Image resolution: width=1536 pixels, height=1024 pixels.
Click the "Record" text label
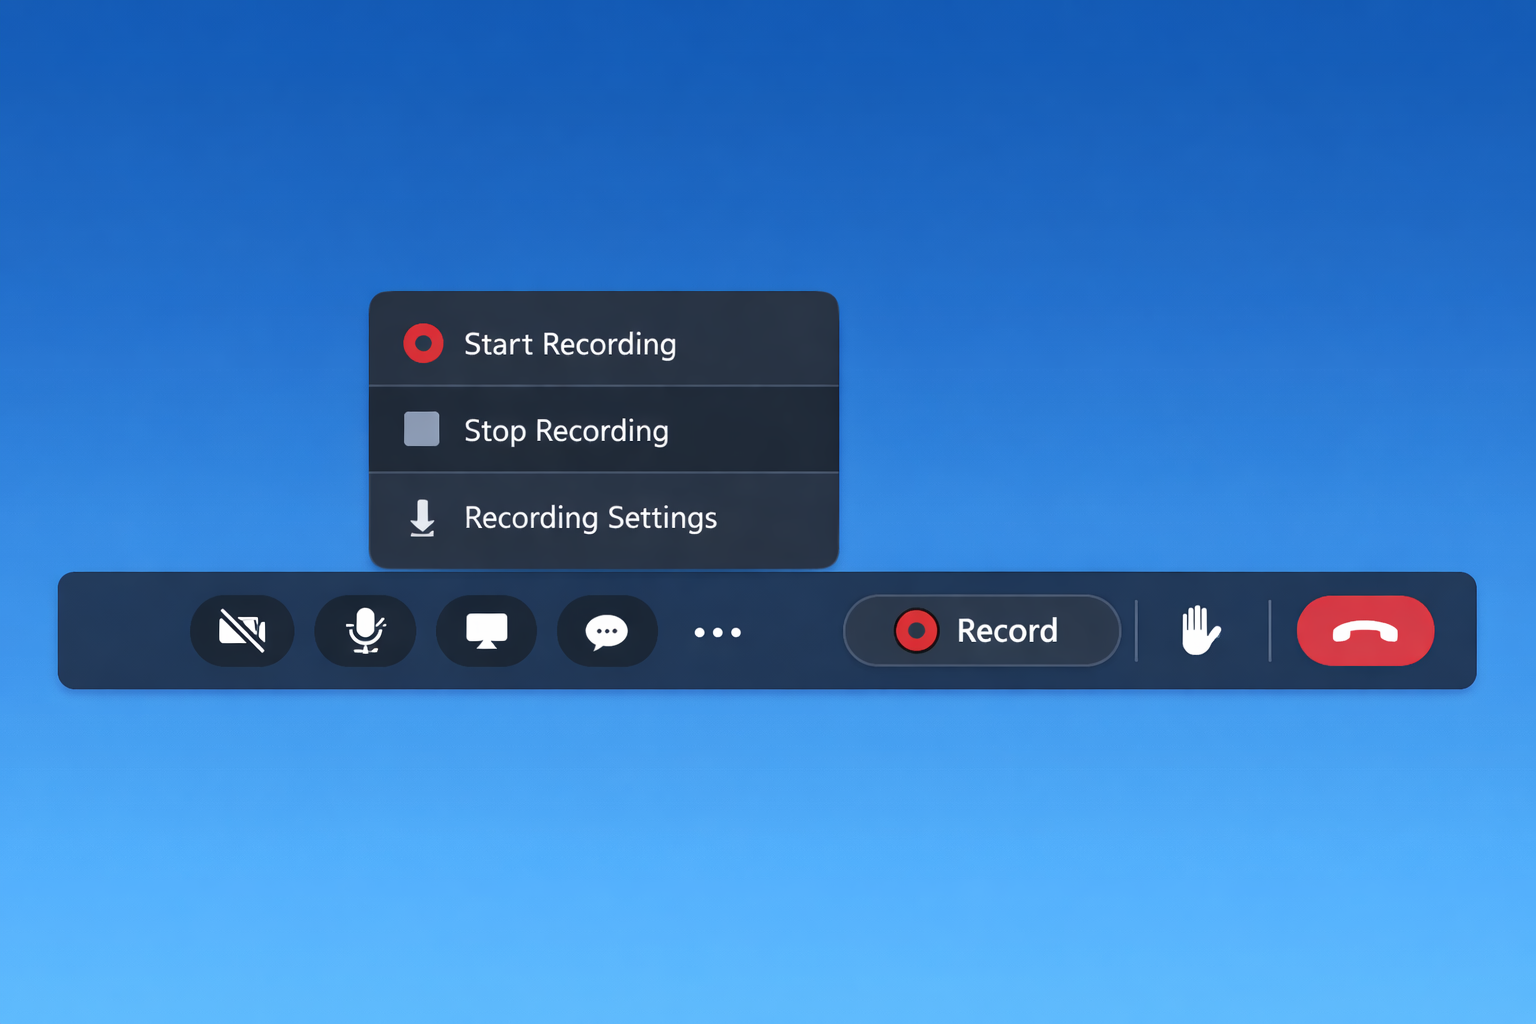tap(1007, 631)
